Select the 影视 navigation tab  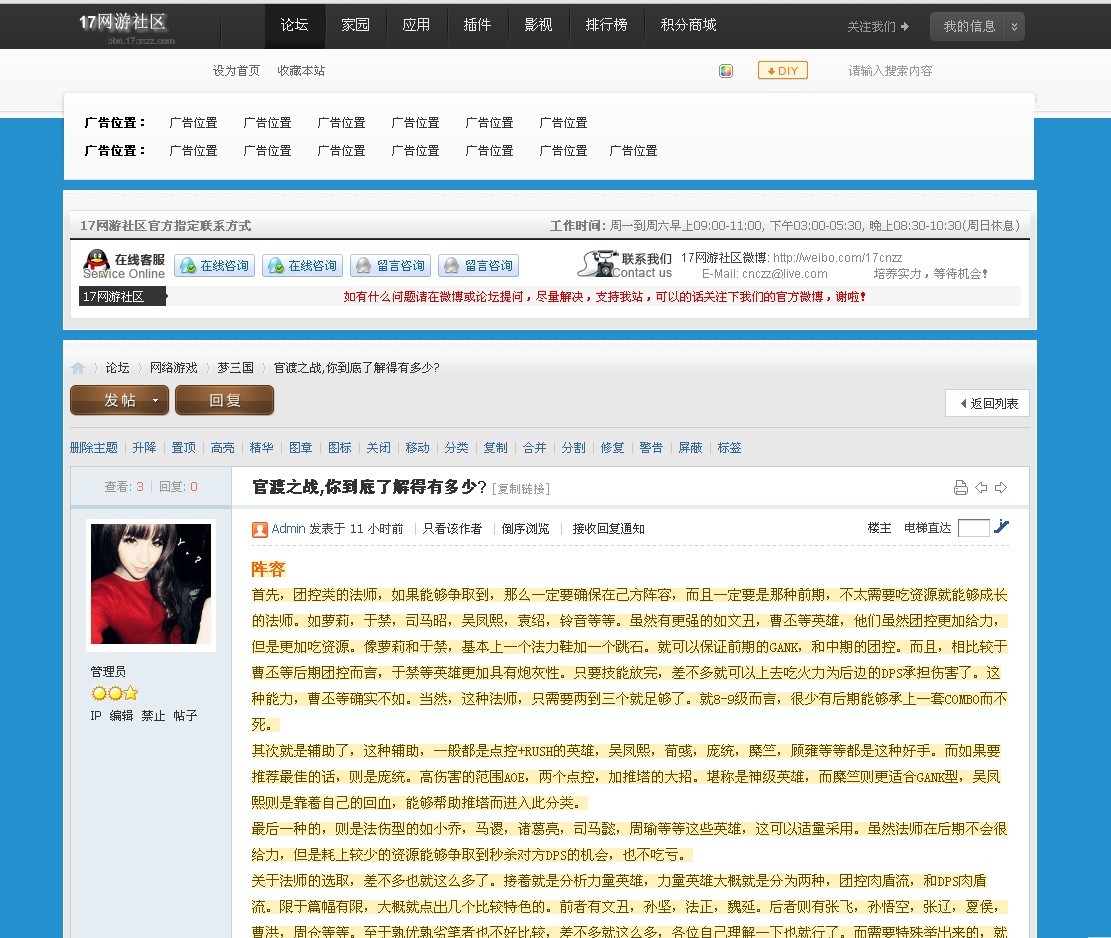[x=538, y=26]
